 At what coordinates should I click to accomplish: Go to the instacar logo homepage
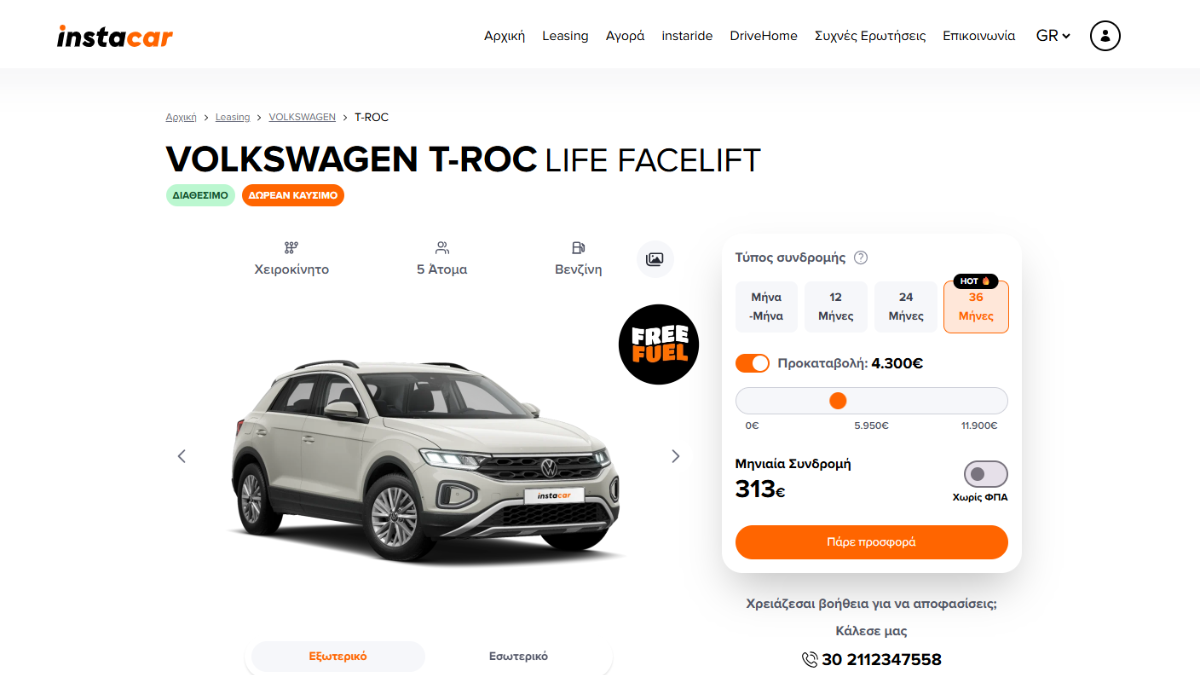115,37
